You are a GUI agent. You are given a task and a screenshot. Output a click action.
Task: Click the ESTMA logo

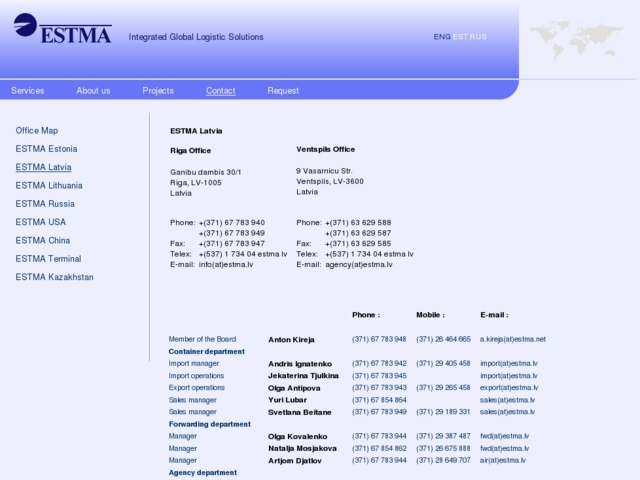(62, 28)
